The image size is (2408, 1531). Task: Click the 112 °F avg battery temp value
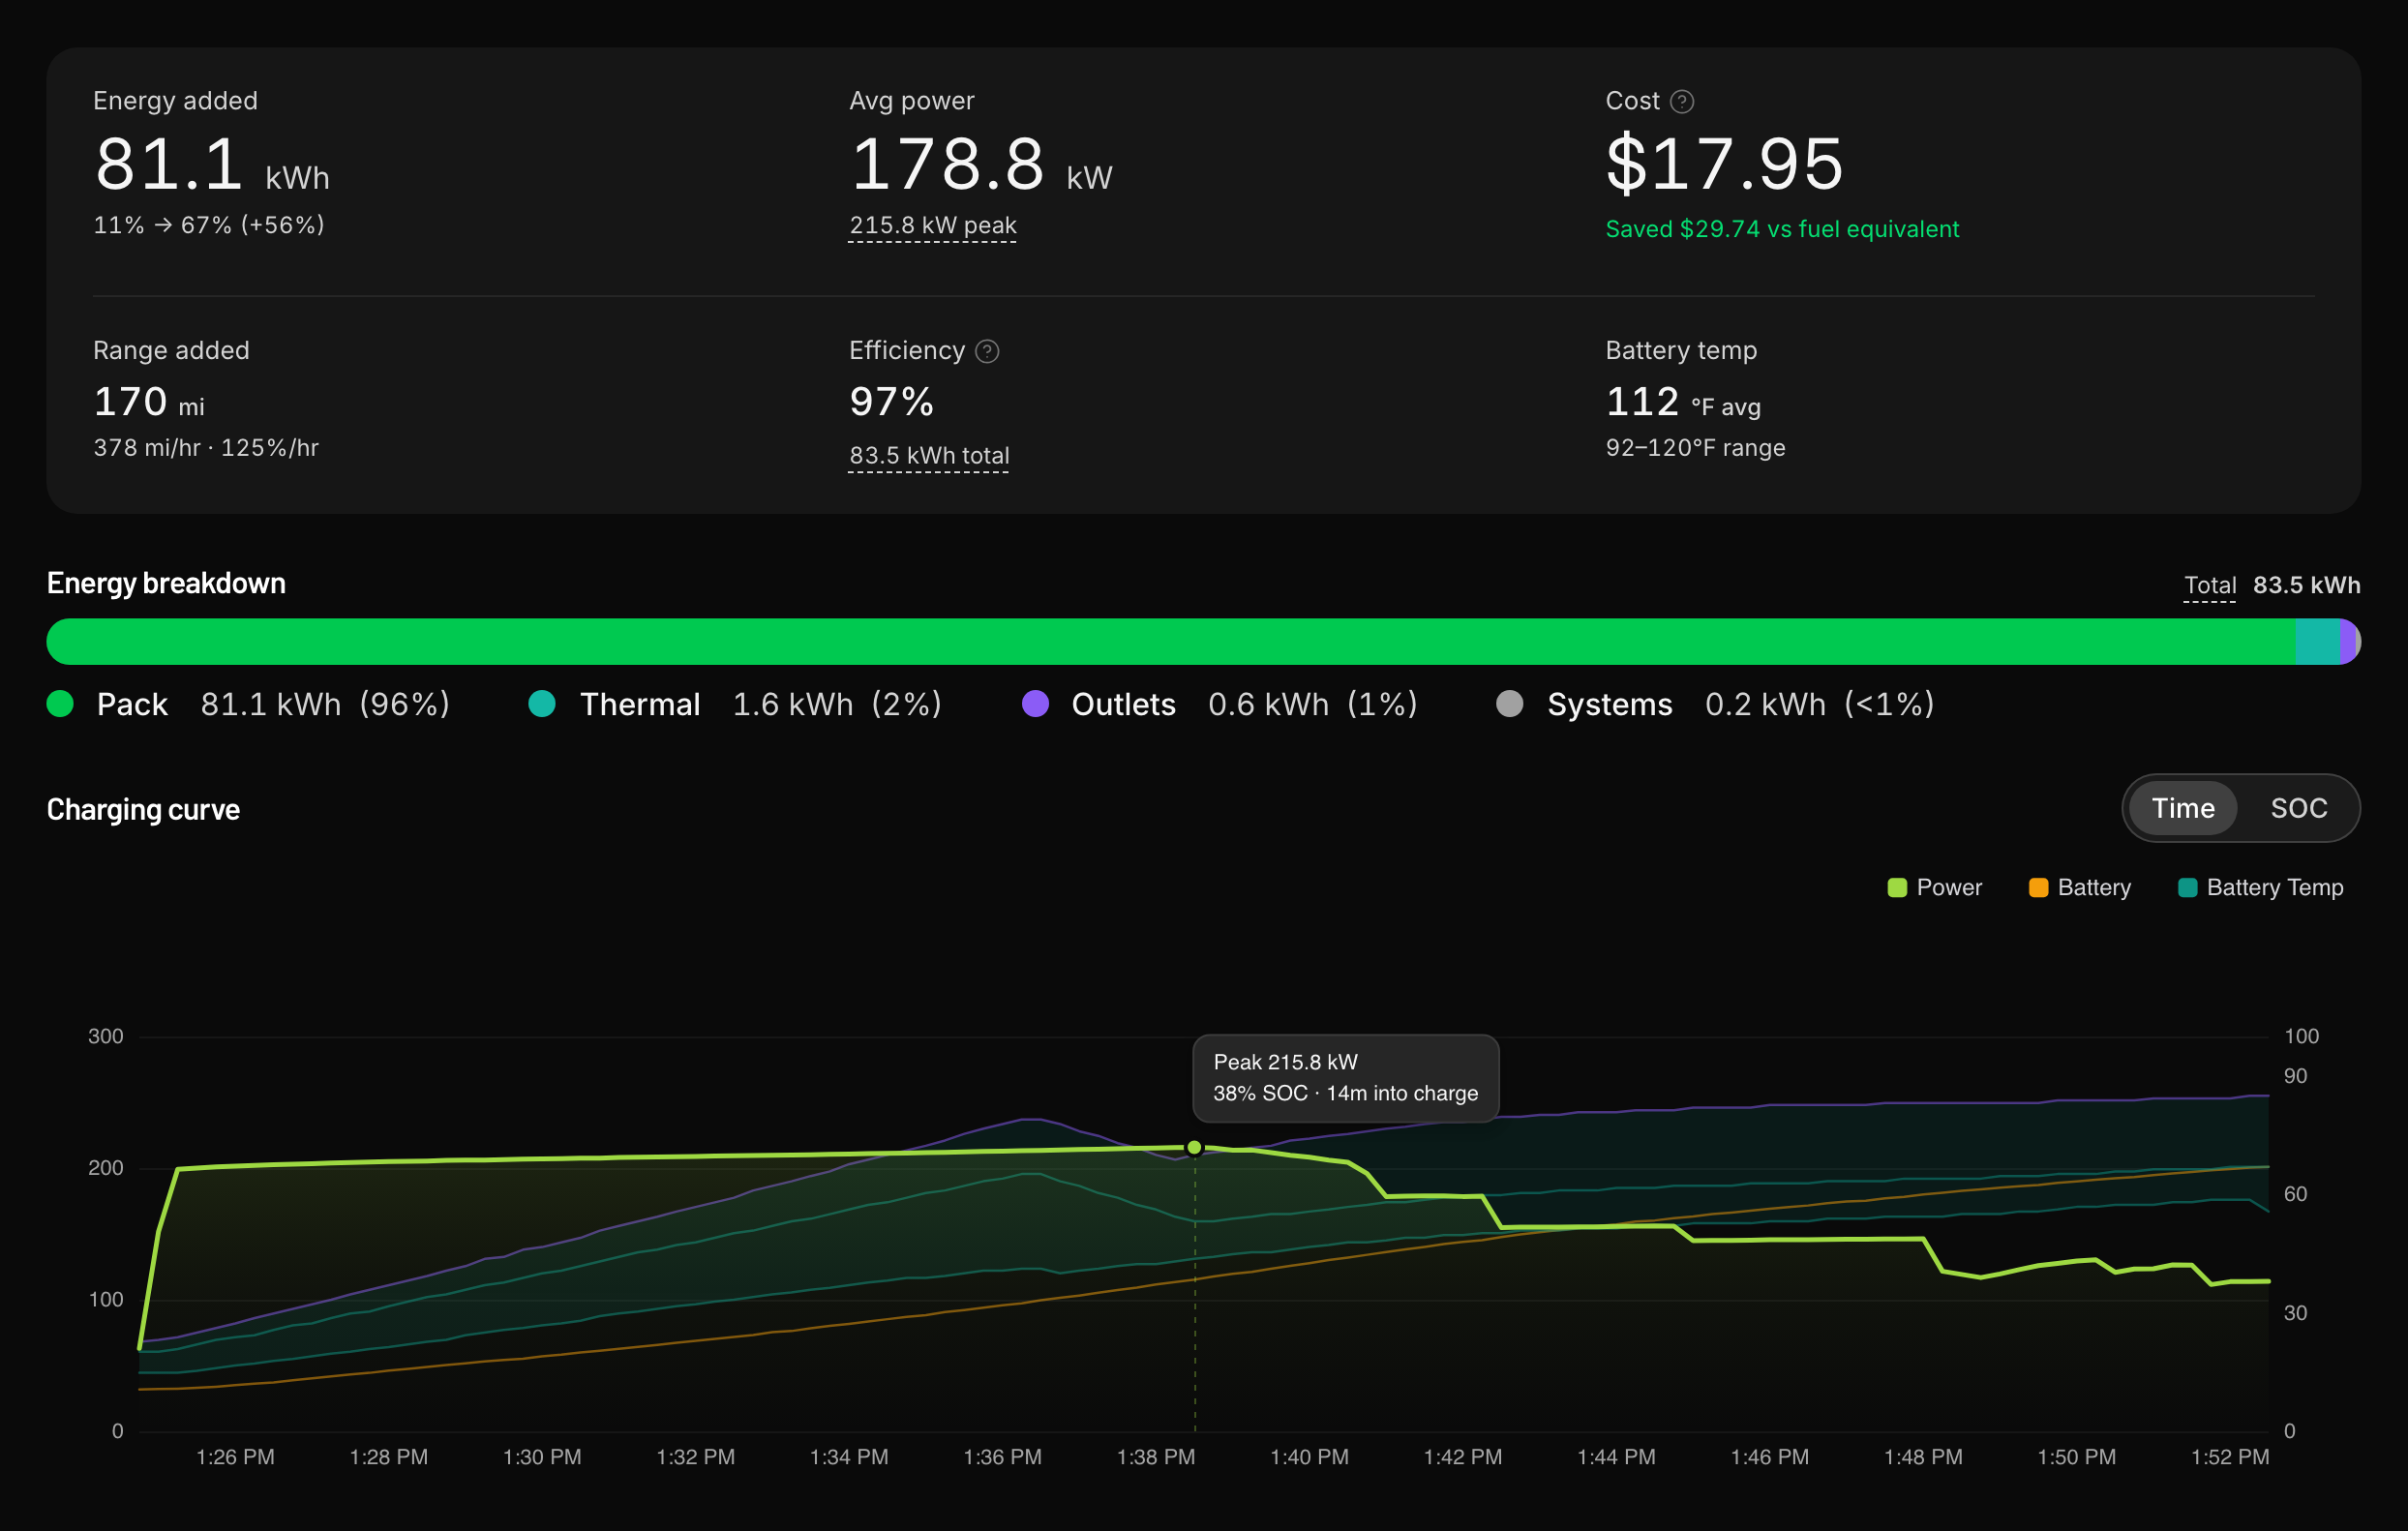pos(1683,402)
